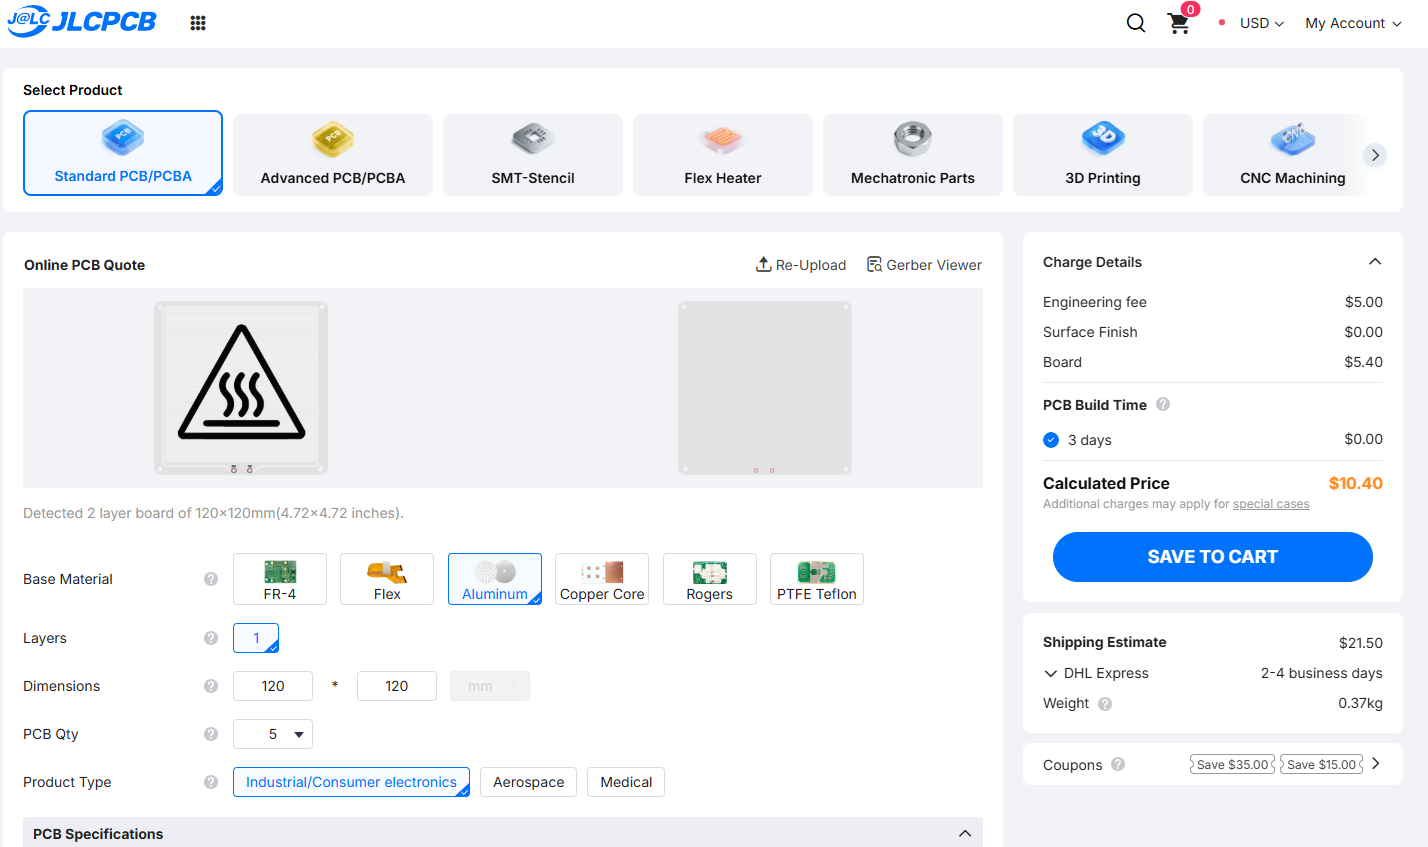
Task: Select Aerospace product type
Action: click(x=529, y=782)
